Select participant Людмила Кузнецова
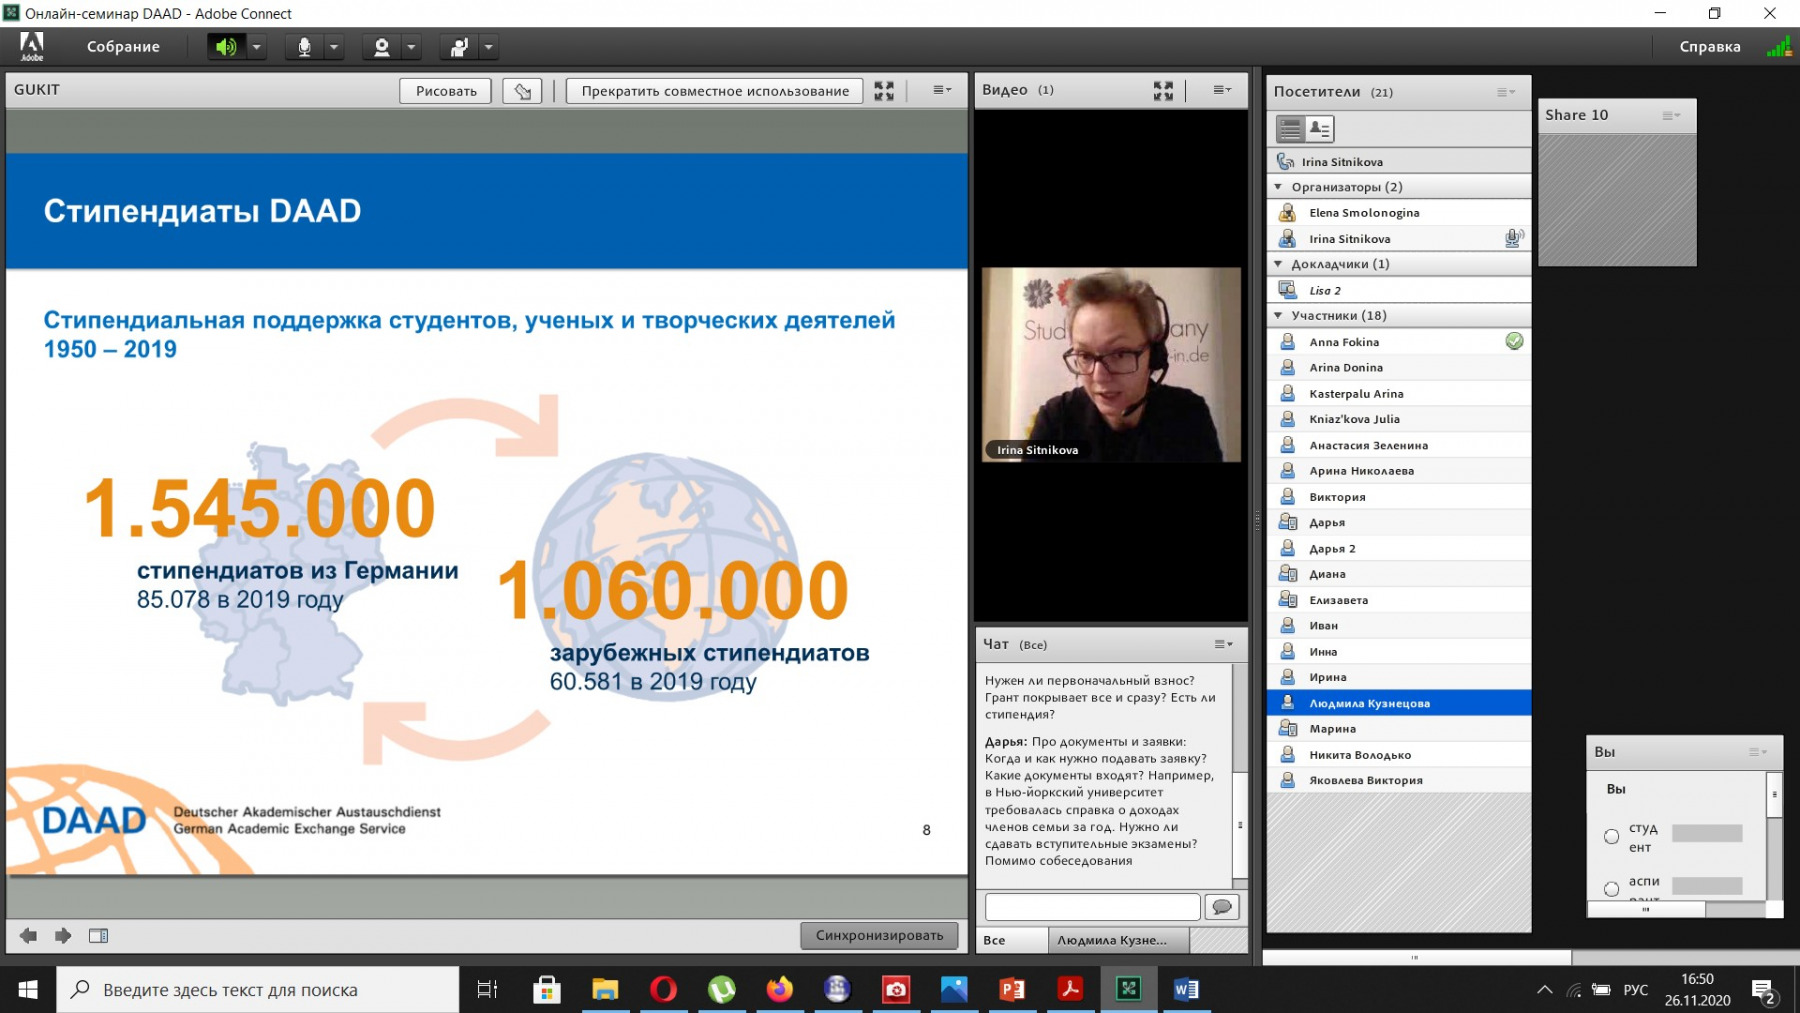This screenshot has width=1800, height=1013. coord(1399,703)
